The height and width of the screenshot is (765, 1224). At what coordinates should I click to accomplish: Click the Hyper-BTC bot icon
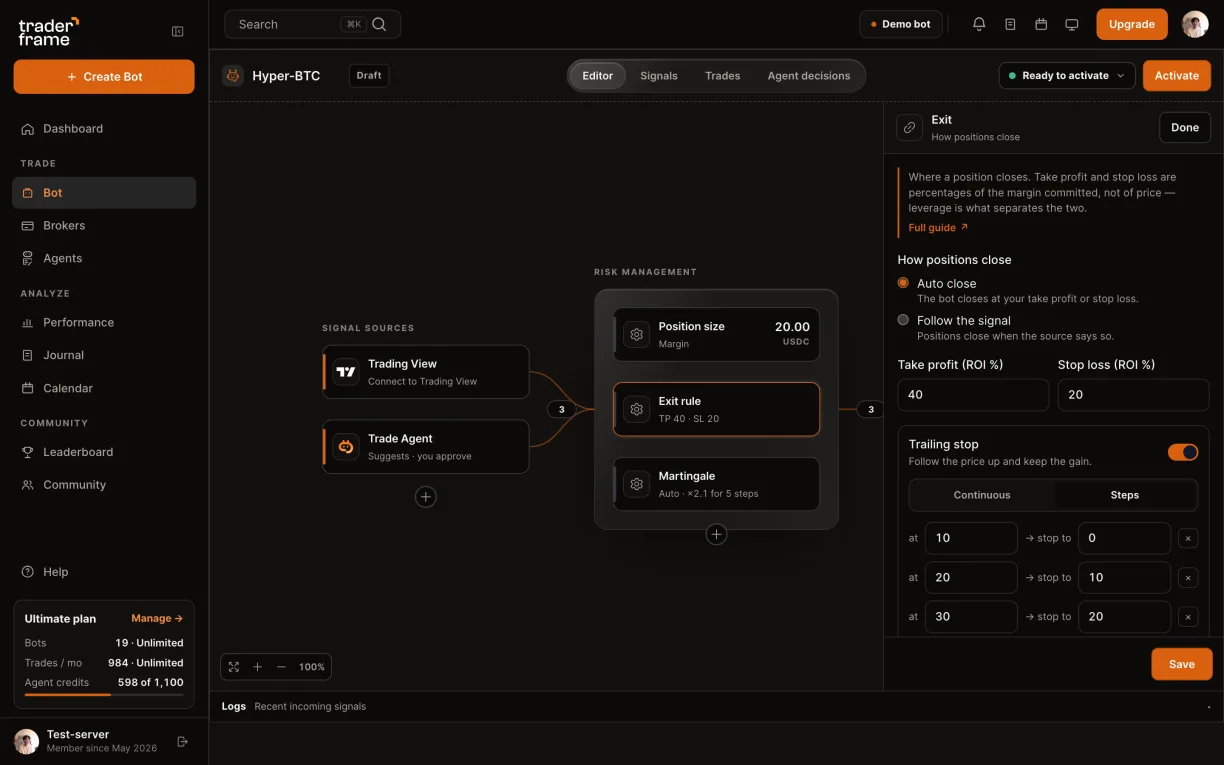click(233, 75)
